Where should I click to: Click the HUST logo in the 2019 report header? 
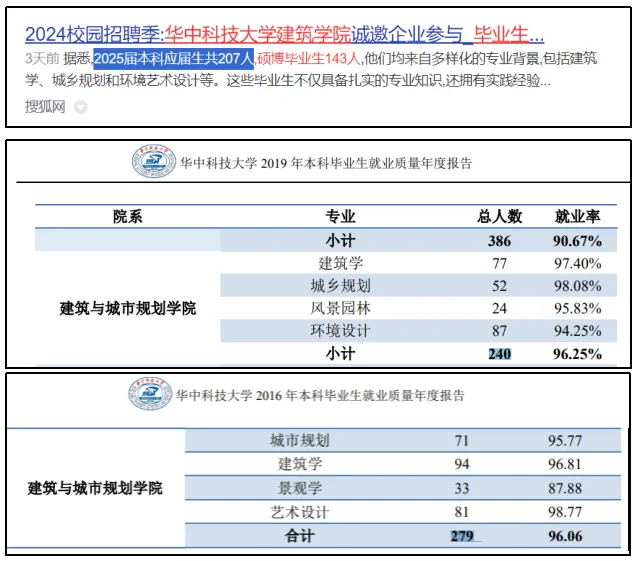(x=154, y=161)
